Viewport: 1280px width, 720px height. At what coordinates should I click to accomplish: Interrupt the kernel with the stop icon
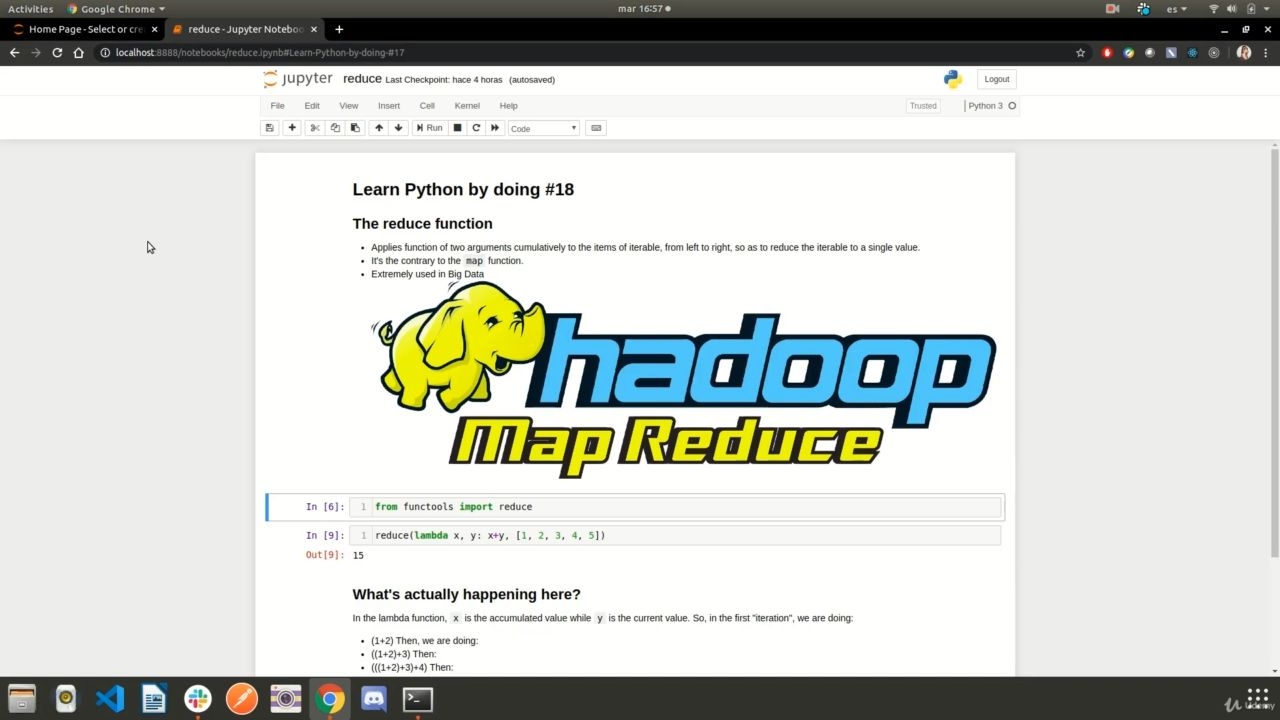coord(457,128)
